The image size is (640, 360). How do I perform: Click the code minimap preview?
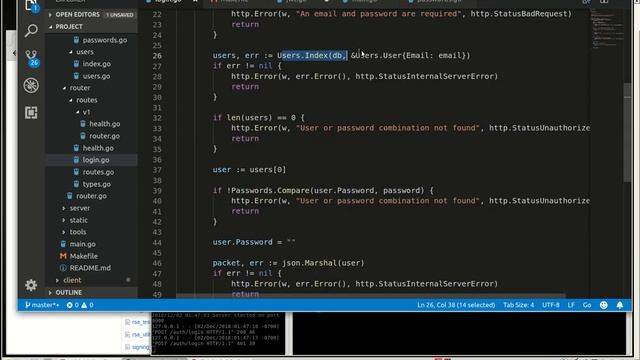point(607,29)
